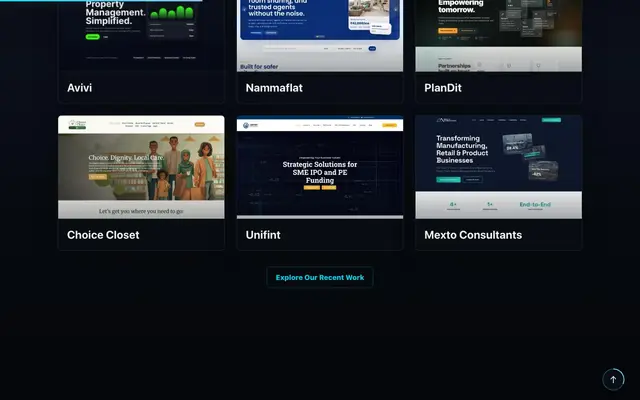This screenshot has height=400, width=640.
Task: Open the Avivi project thumbnail
Action: 141,36
